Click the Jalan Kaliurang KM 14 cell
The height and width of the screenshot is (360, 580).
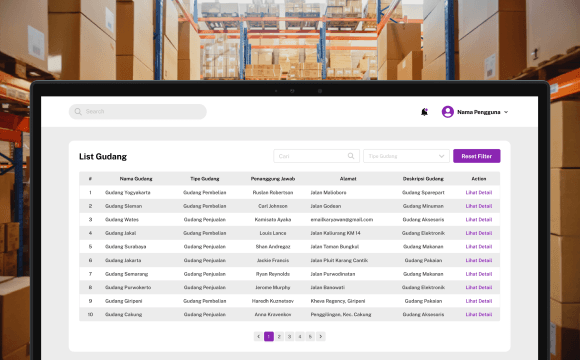tap(335, 233)
